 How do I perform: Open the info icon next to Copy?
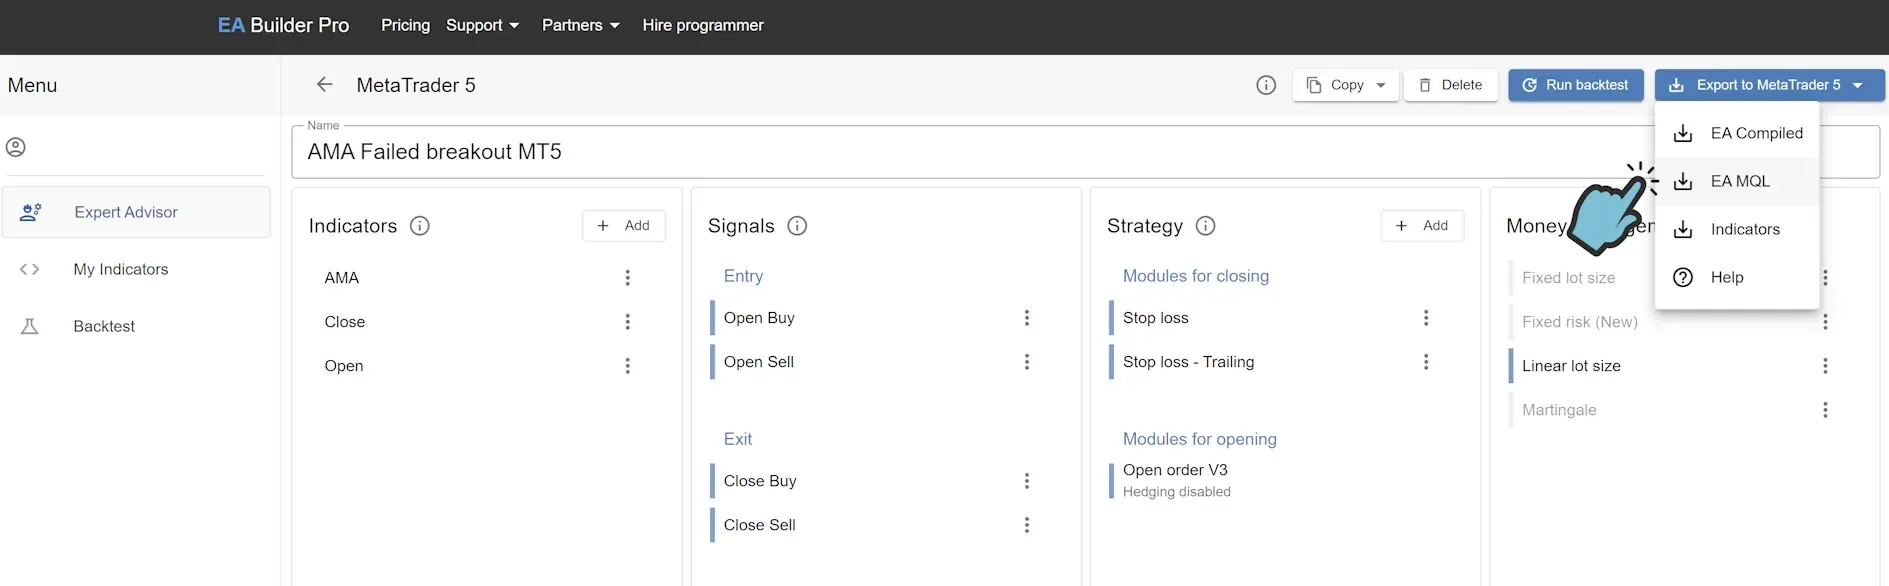[x=1266, y=85]
